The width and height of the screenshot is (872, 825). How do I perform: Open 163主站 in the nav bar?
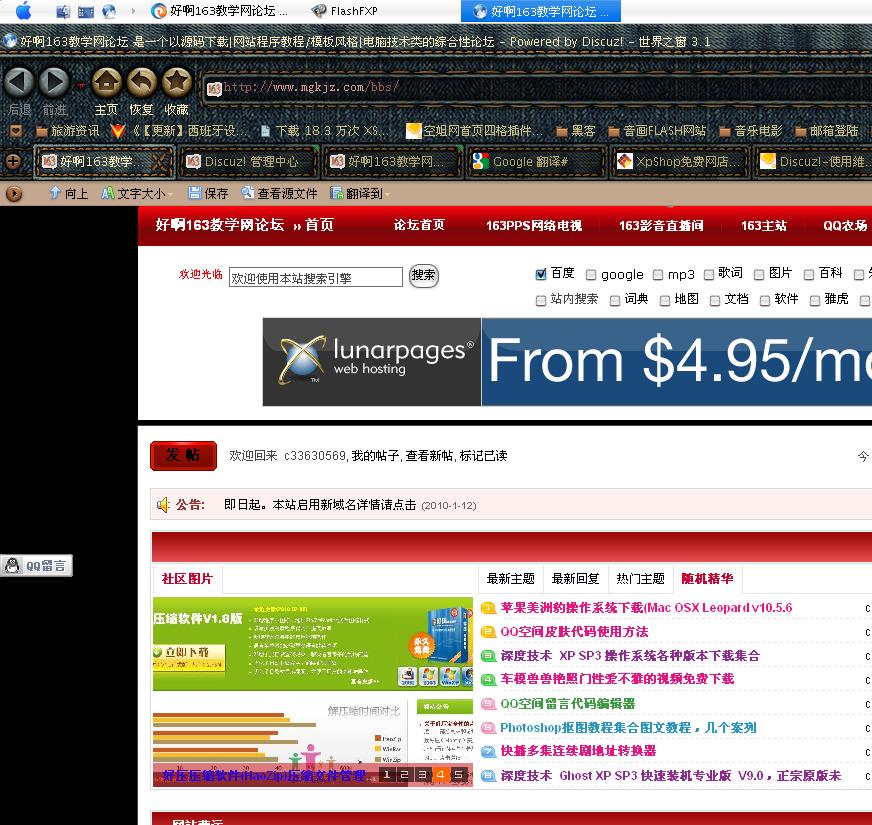tap(764, 225)
